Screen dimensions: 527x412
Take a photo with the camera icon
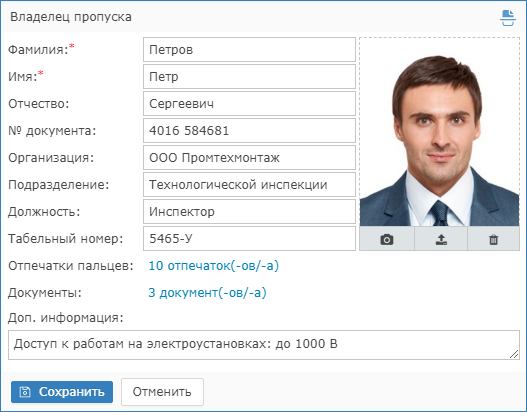click(x=387, y=239)
